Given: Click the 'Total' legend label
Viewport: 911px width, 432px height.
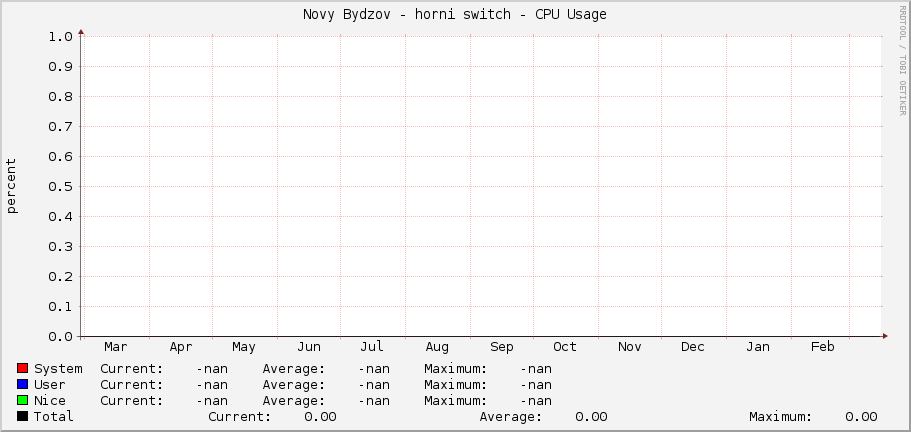Looking at the screenshot, I should (x=53, y=416).
